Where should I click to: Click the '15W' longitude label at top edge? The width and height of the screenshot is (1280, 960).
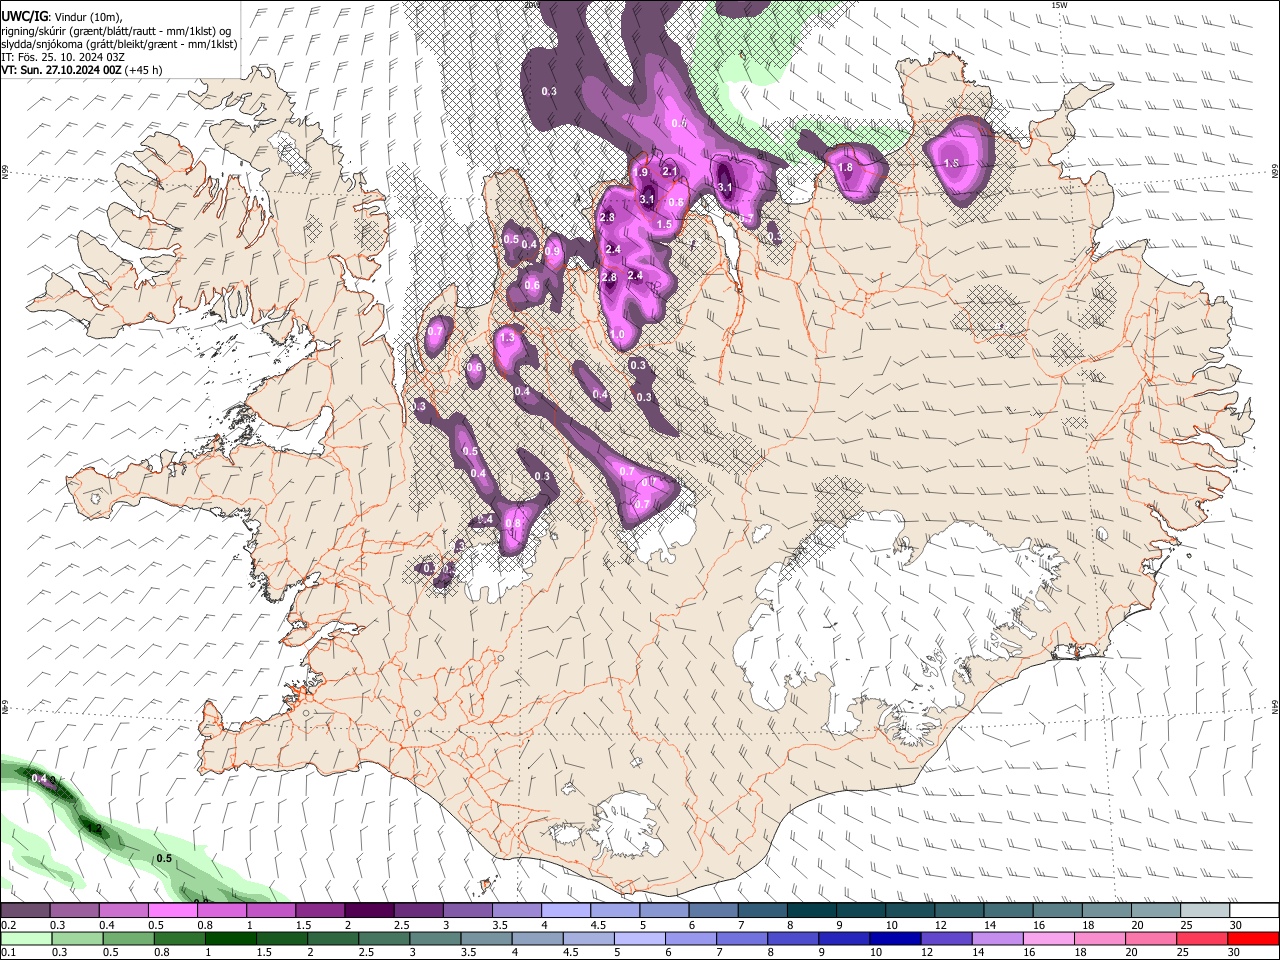1060,5
